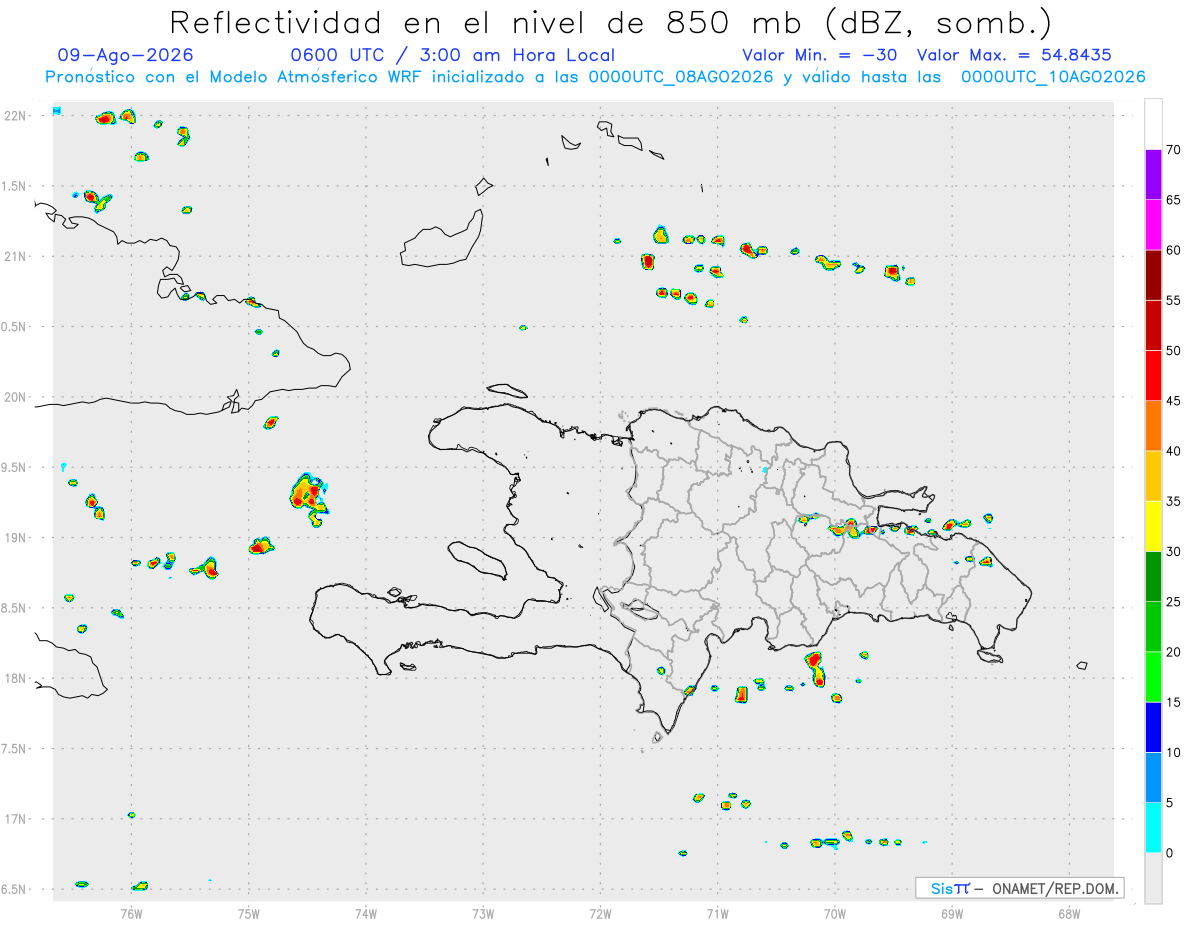Click the '19N' latitude label
Viewport: 1200px width, 927px height.
(15, 537)
